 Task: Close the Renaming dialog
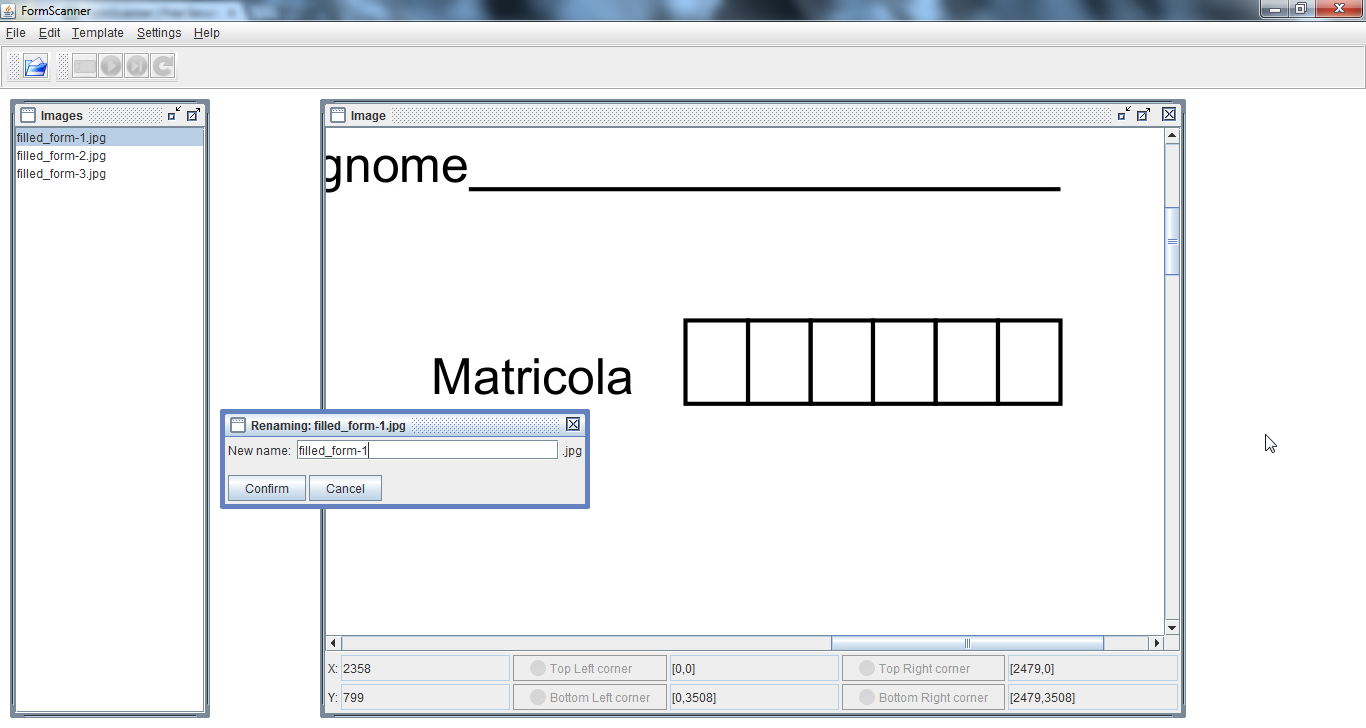(573, 425)
